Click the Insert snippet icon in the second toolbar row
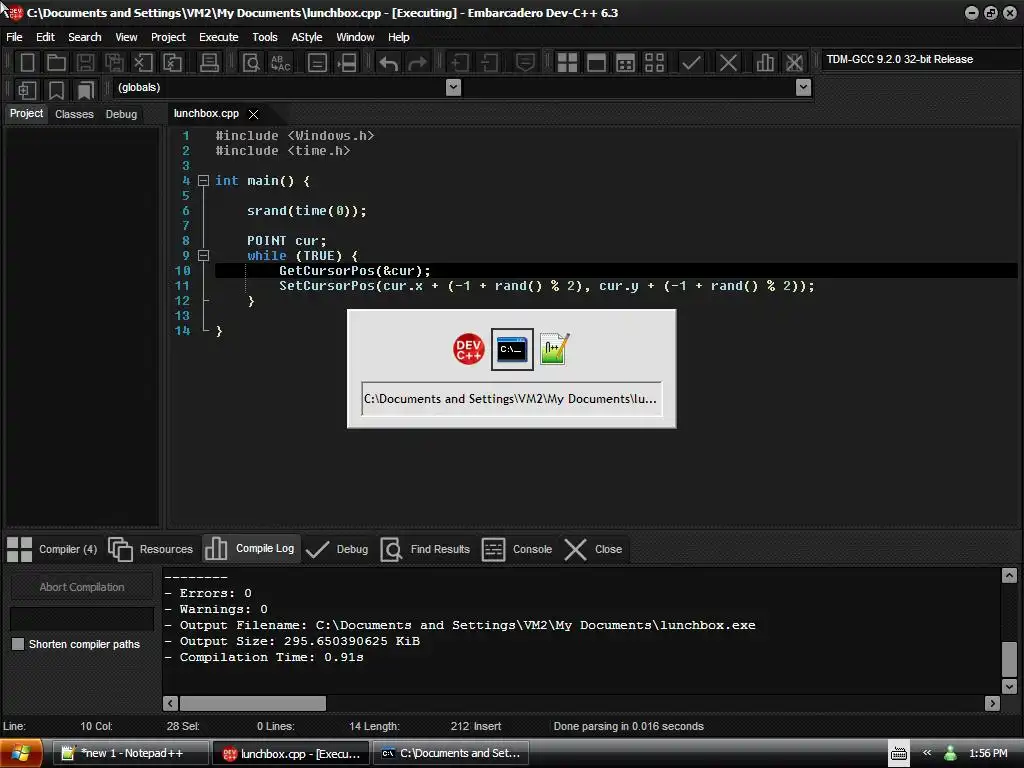This screenshot has height=768, width=1024. point(27,90)
